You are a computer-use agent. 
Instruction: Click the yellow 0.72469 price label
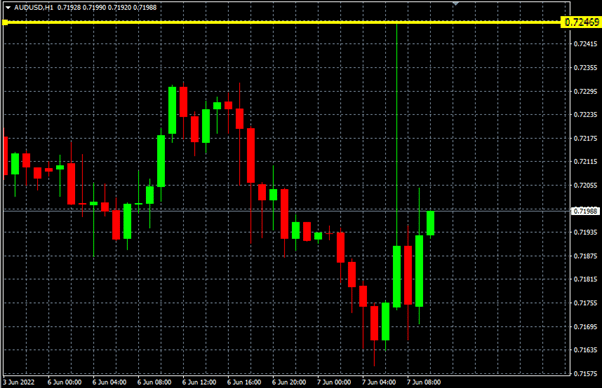(581, 22)
